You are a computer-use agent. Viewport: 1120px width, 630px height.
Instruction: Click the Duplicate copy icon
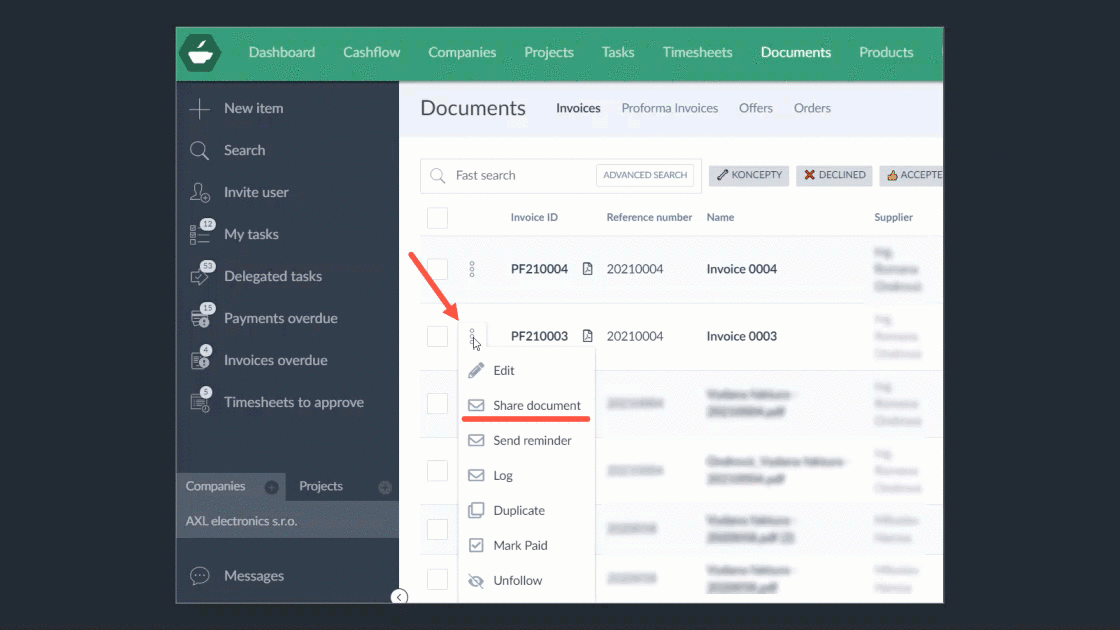point(476,510)
